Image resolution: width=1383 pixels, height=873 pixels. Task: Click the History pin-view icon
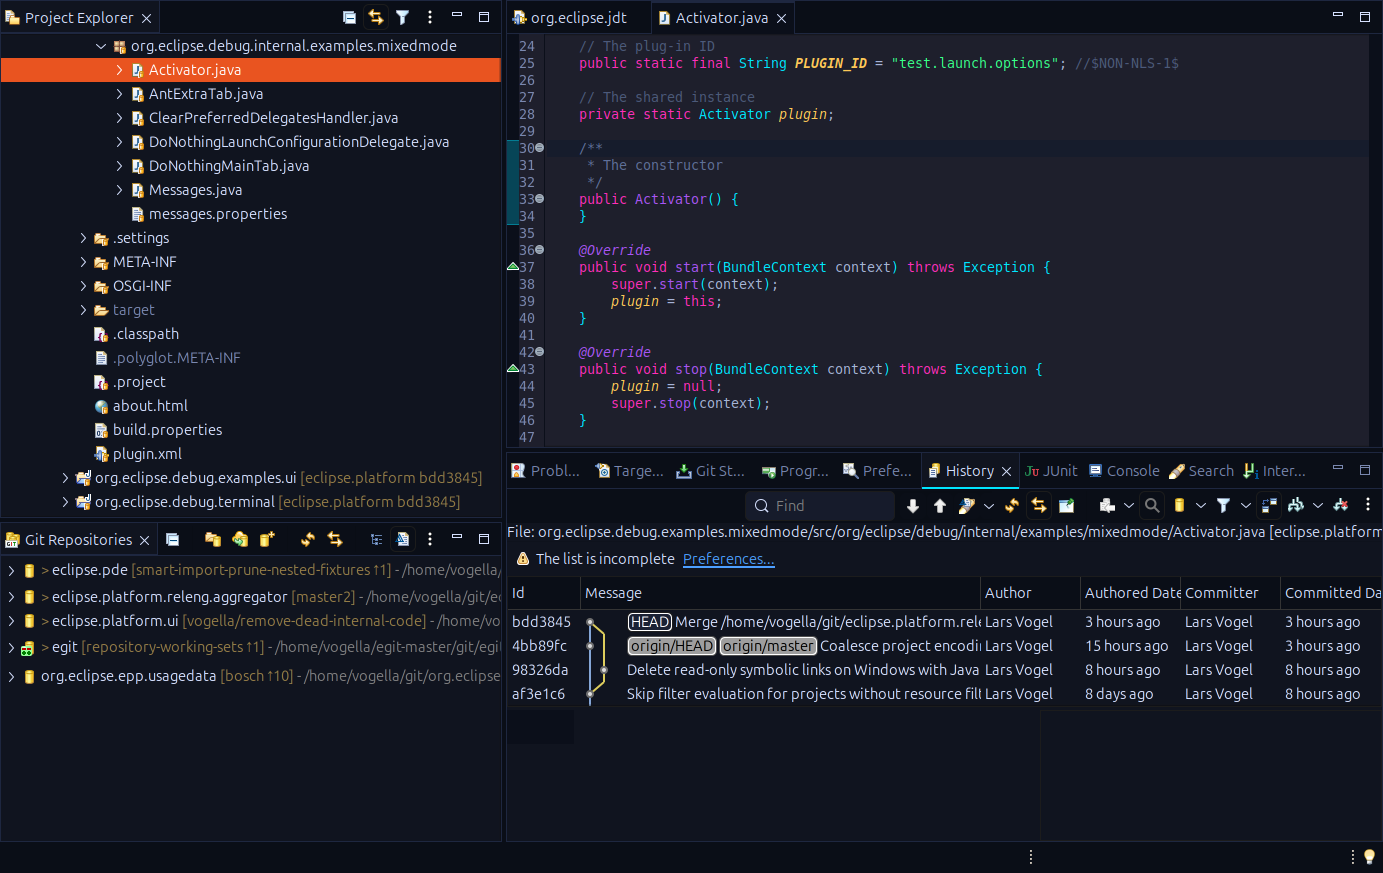[x=1066, y=506]
